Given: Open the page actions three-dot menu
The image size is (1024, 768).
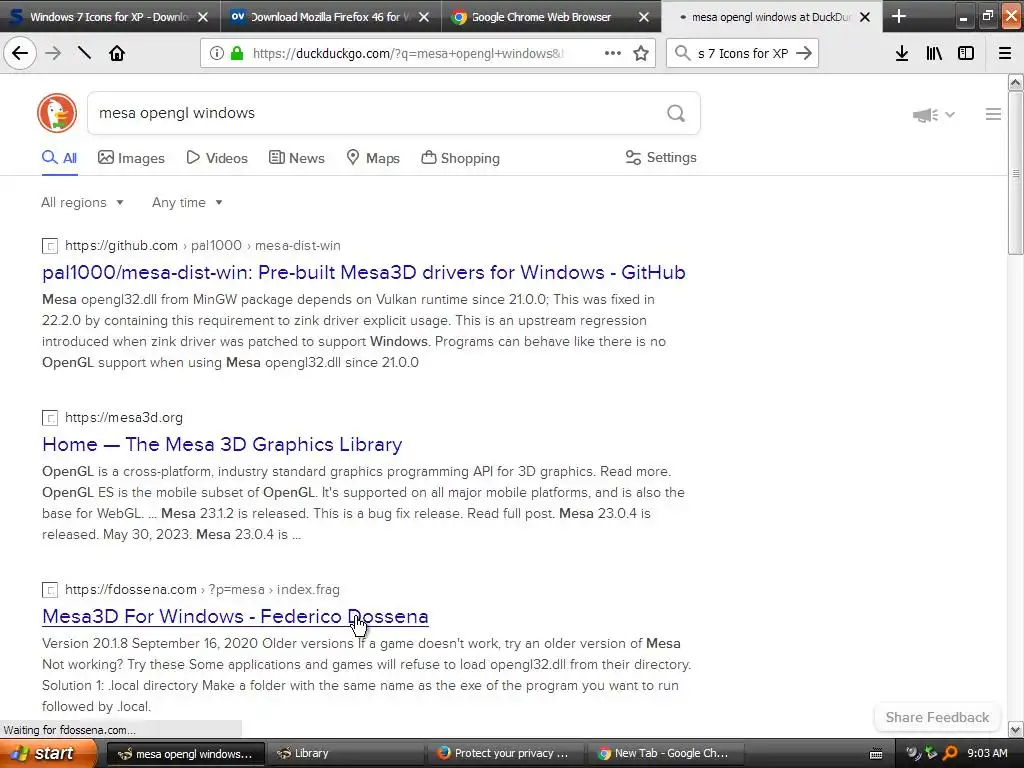Looking at the screenshot, I should 613,53.
